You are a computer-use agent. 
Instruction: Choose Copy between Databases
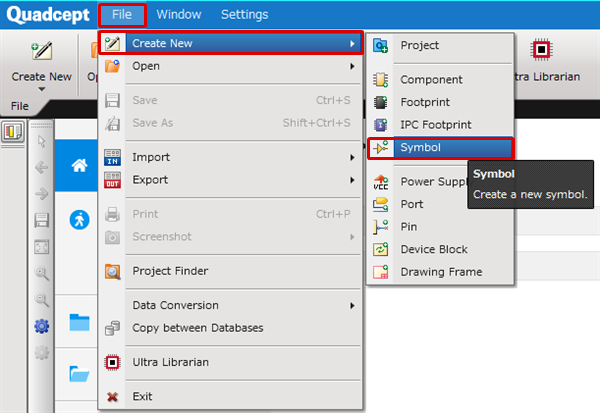pos(230,328)
